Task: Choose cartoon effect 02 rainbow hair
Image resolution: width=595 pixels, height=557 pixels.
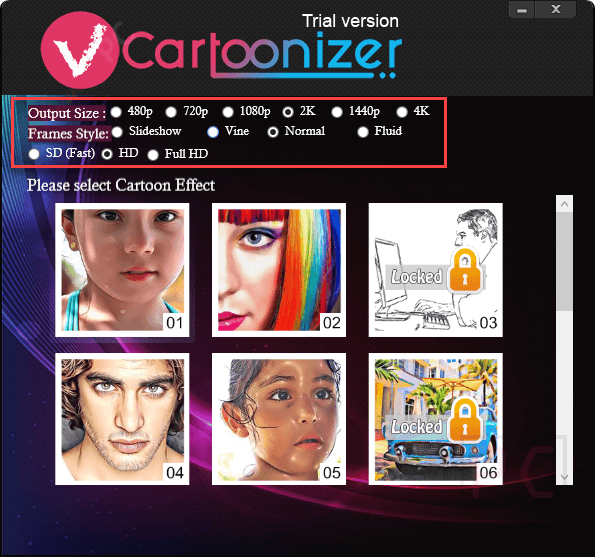Action: pos(279,270)
